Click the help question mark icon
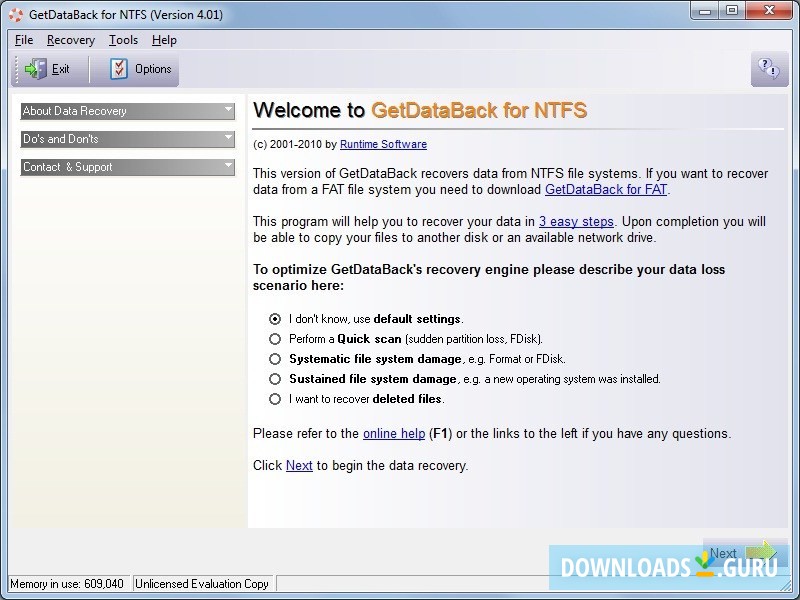The image size is (800, 600). (x=769, y=69)
